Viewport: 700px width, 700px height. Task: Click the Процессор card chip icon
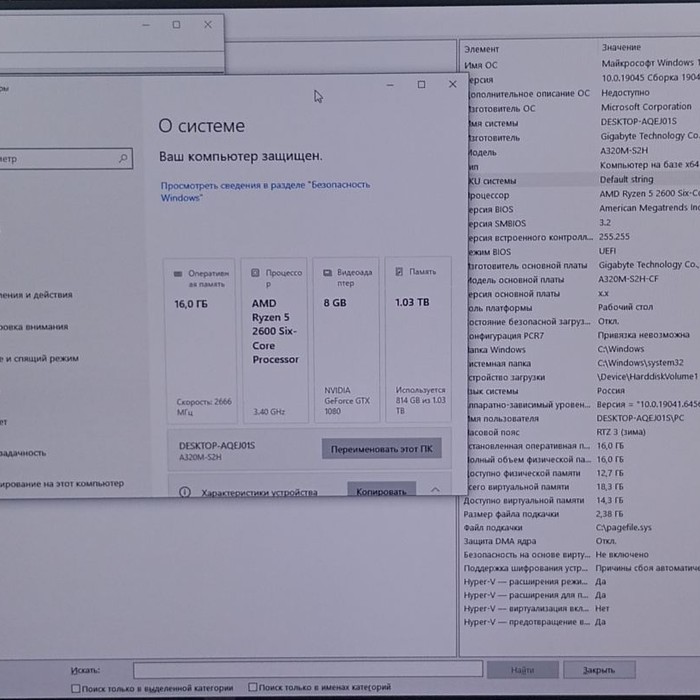[x=255, y=273]
